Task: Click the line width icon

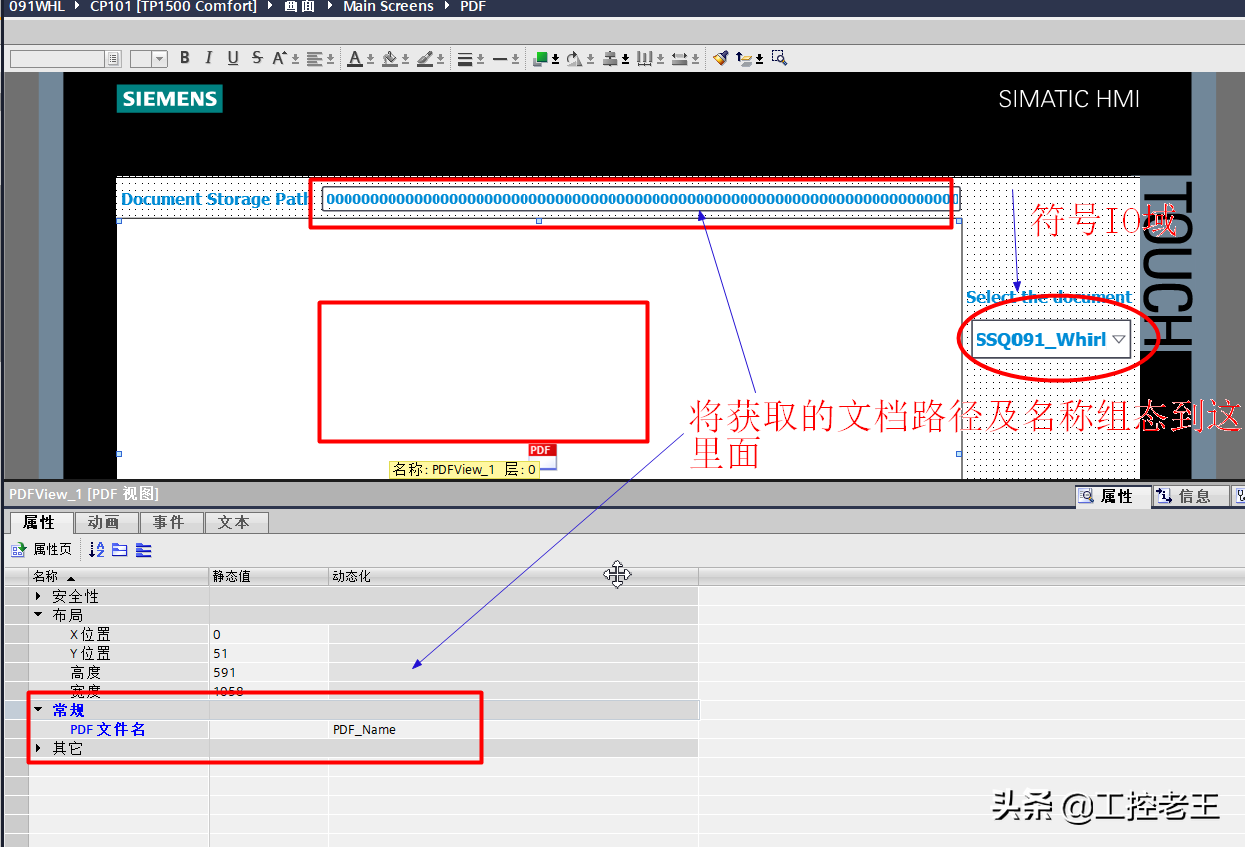Action: [465, 58]
